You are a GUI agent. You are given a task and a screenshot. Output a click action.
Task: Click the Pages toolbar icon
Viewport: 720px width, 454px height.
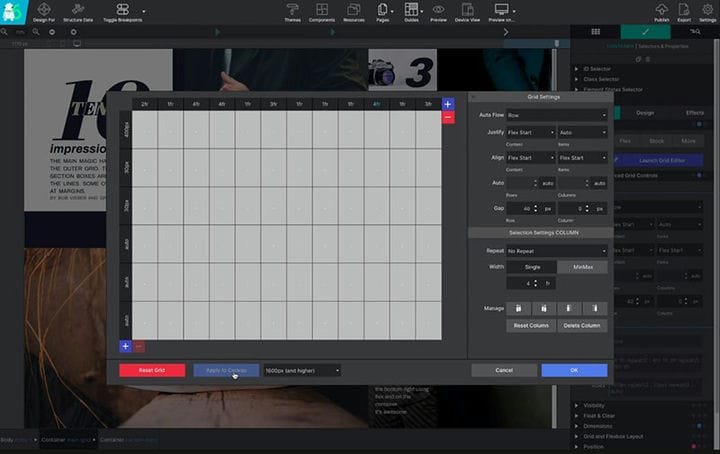[382, 9]
